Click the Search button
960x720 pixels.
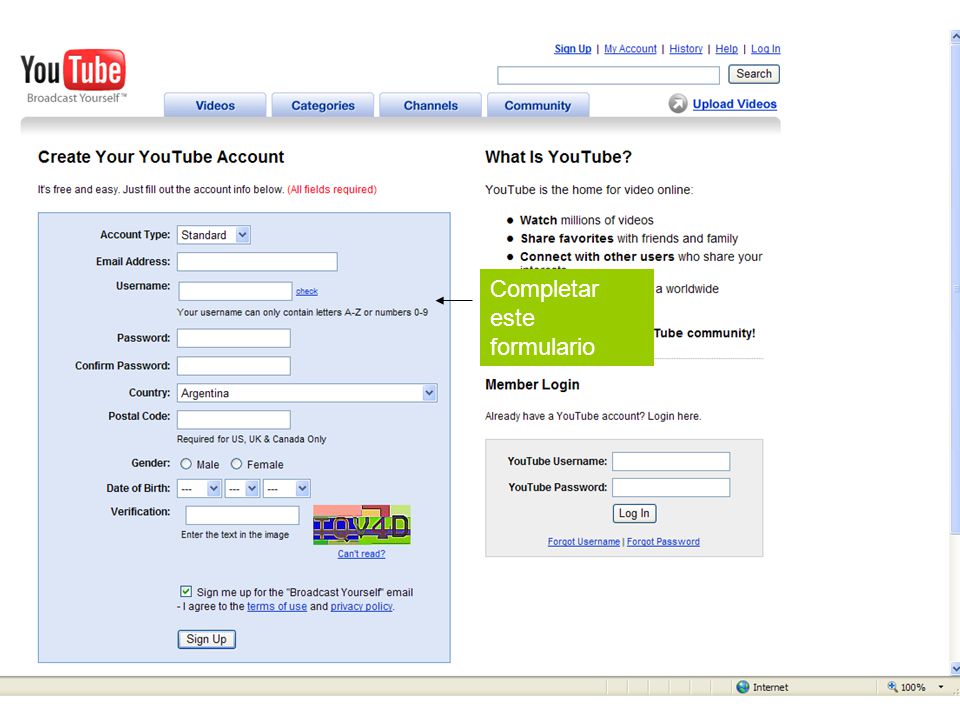pyautogui.click(x=754, y=74)
